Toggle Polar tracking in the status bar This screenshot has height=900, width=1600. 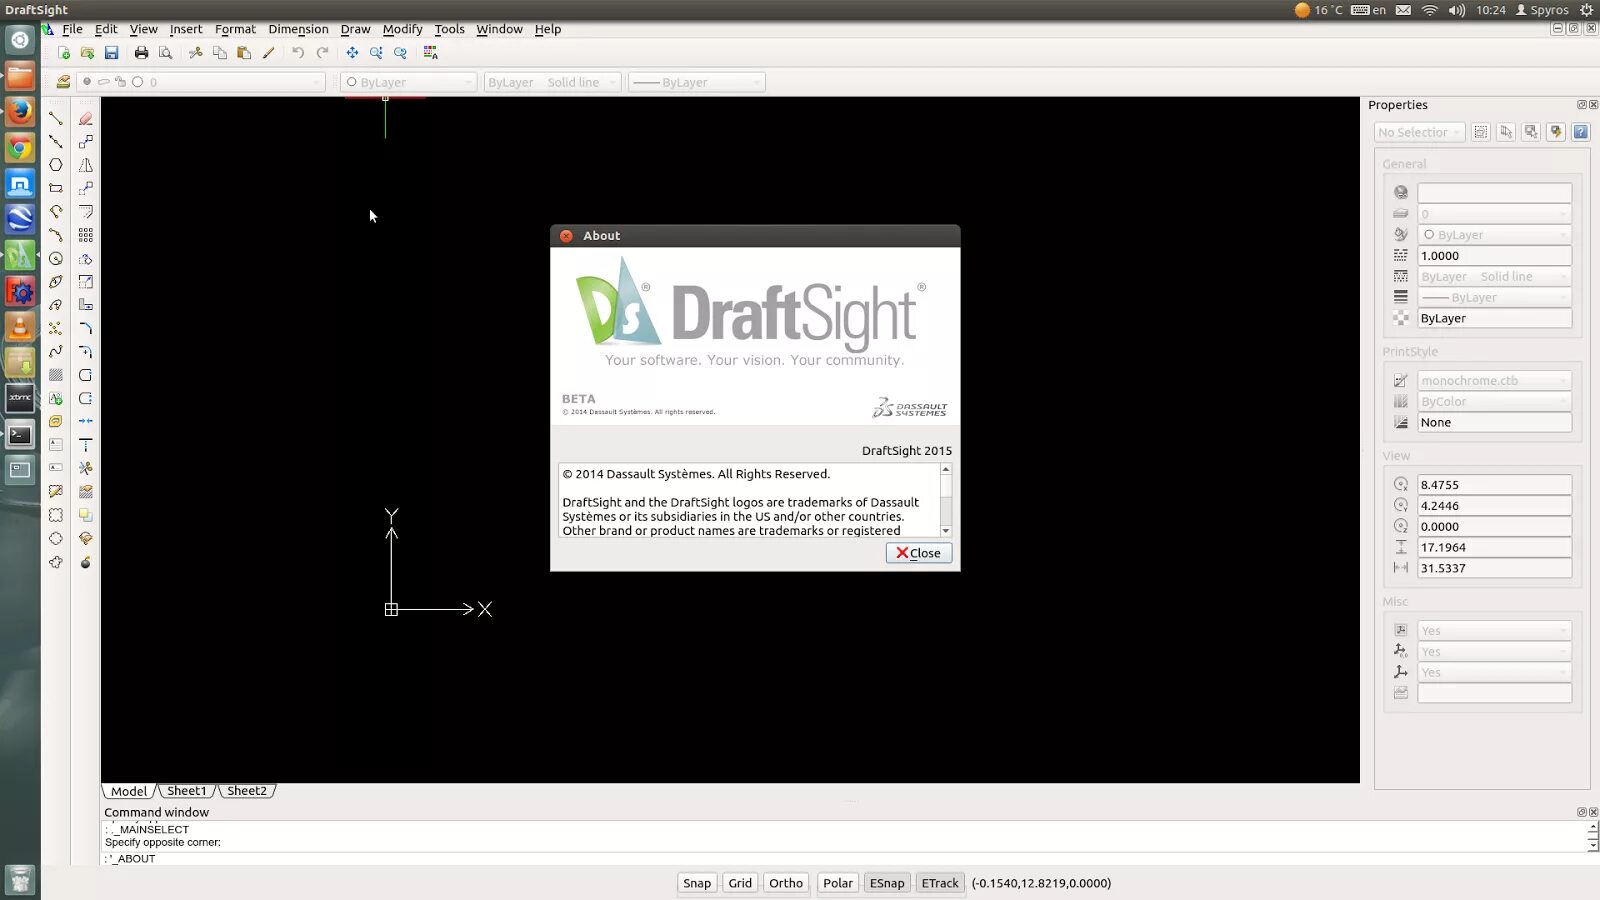(x=838, y=883)
